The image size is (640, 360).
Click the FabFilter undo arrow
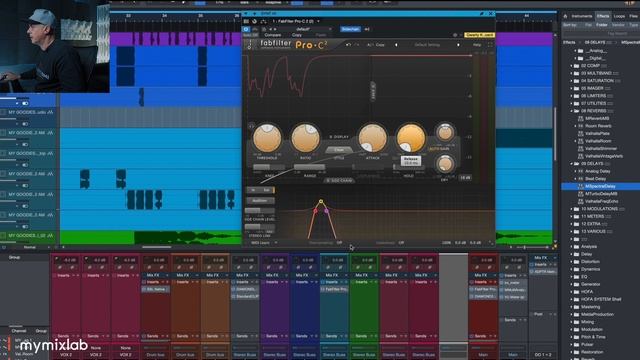[x=348, y=45]
